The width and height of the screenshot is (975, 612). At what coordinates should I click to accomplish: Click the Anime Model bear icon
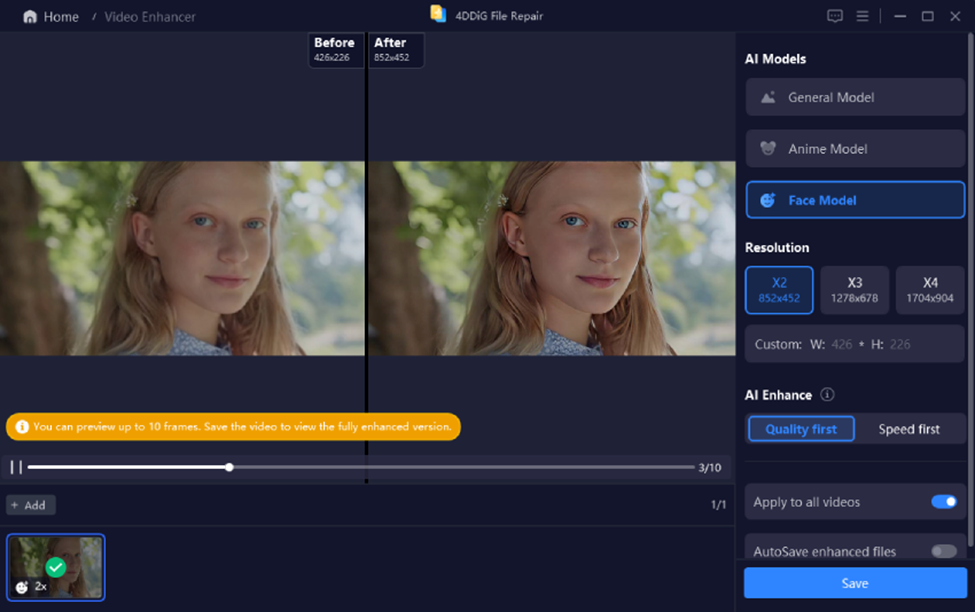tap(769, 149)
